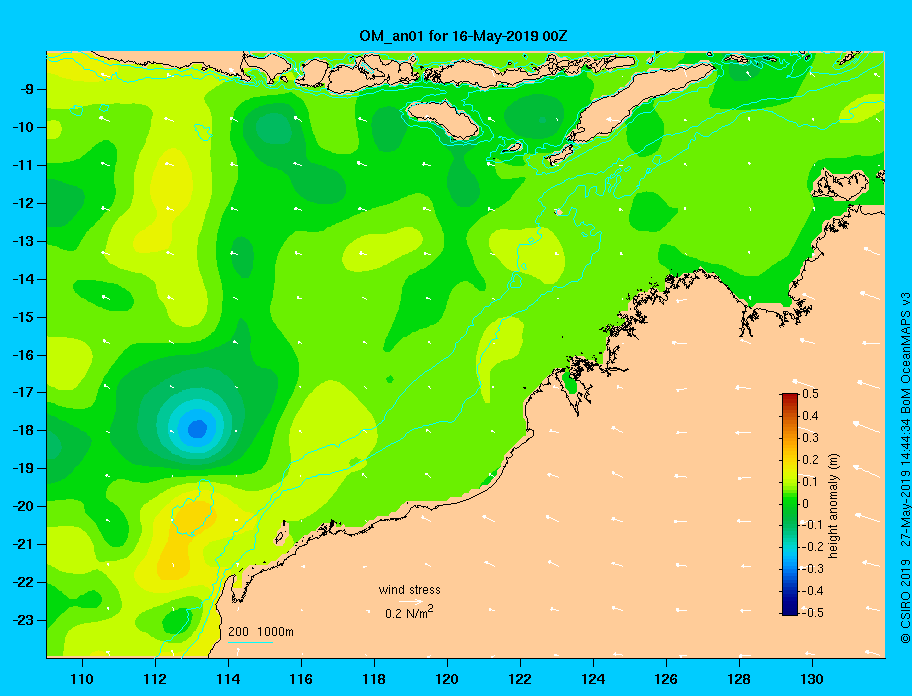
Task: Click the longitude label 126
Action: click(x=666, y=679)
